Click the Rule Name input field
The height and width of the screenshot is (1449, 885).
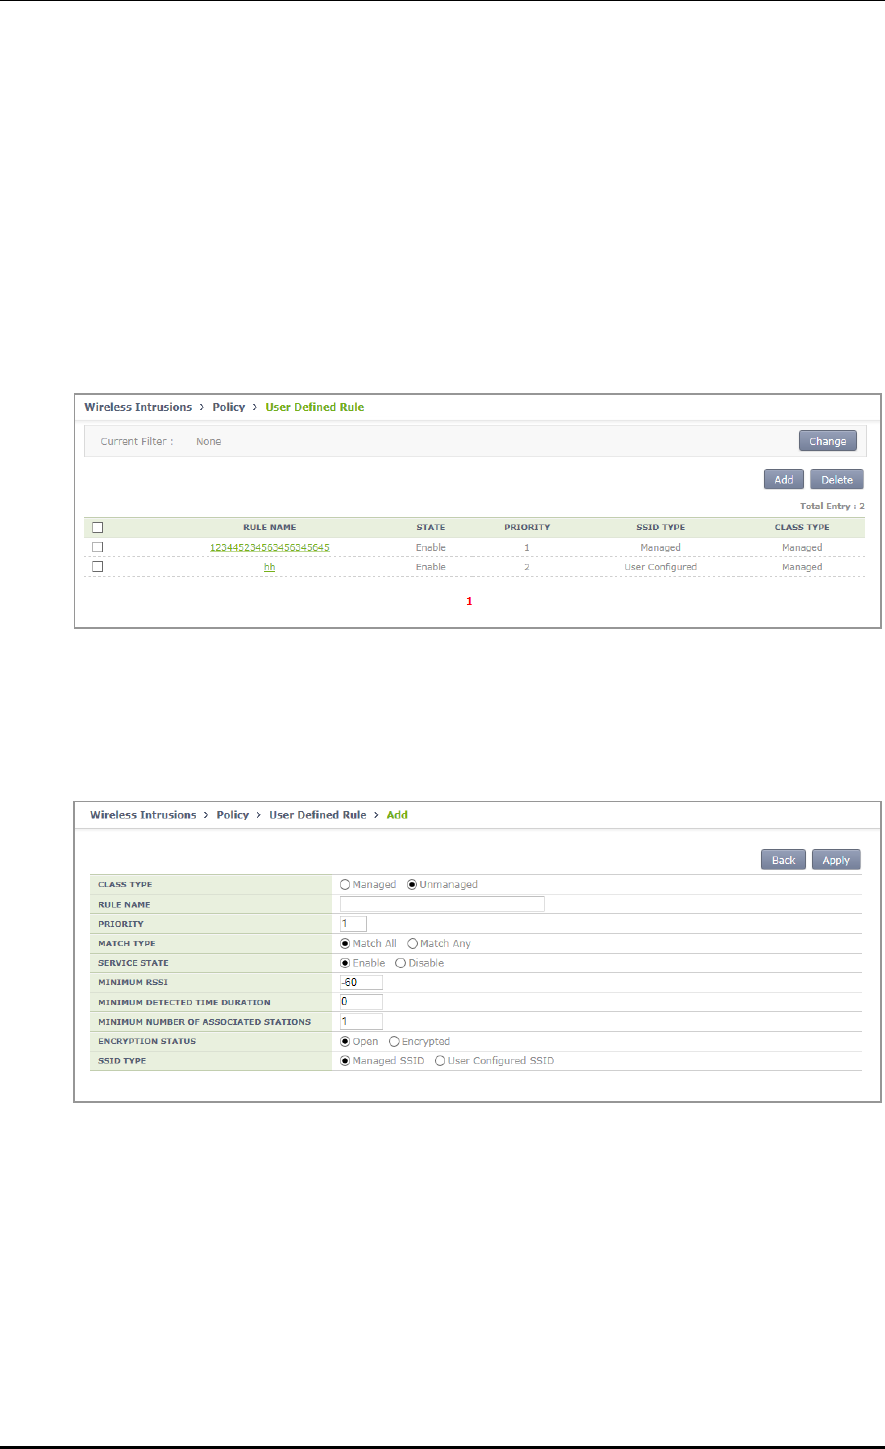click(442, 904)
